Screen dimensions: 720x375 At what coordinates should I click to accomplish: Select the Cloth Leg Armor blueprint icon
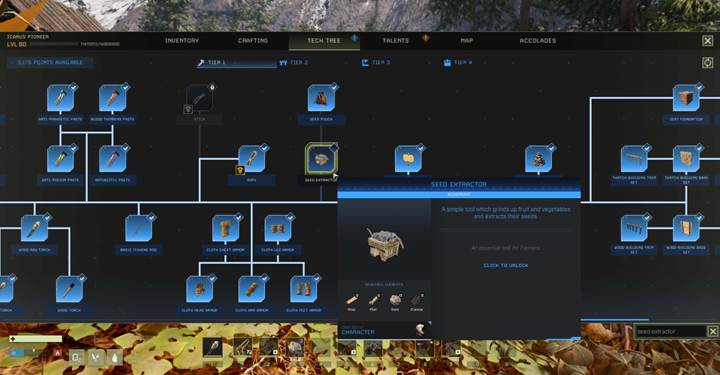pyautogui.click(x=277, y=228)
